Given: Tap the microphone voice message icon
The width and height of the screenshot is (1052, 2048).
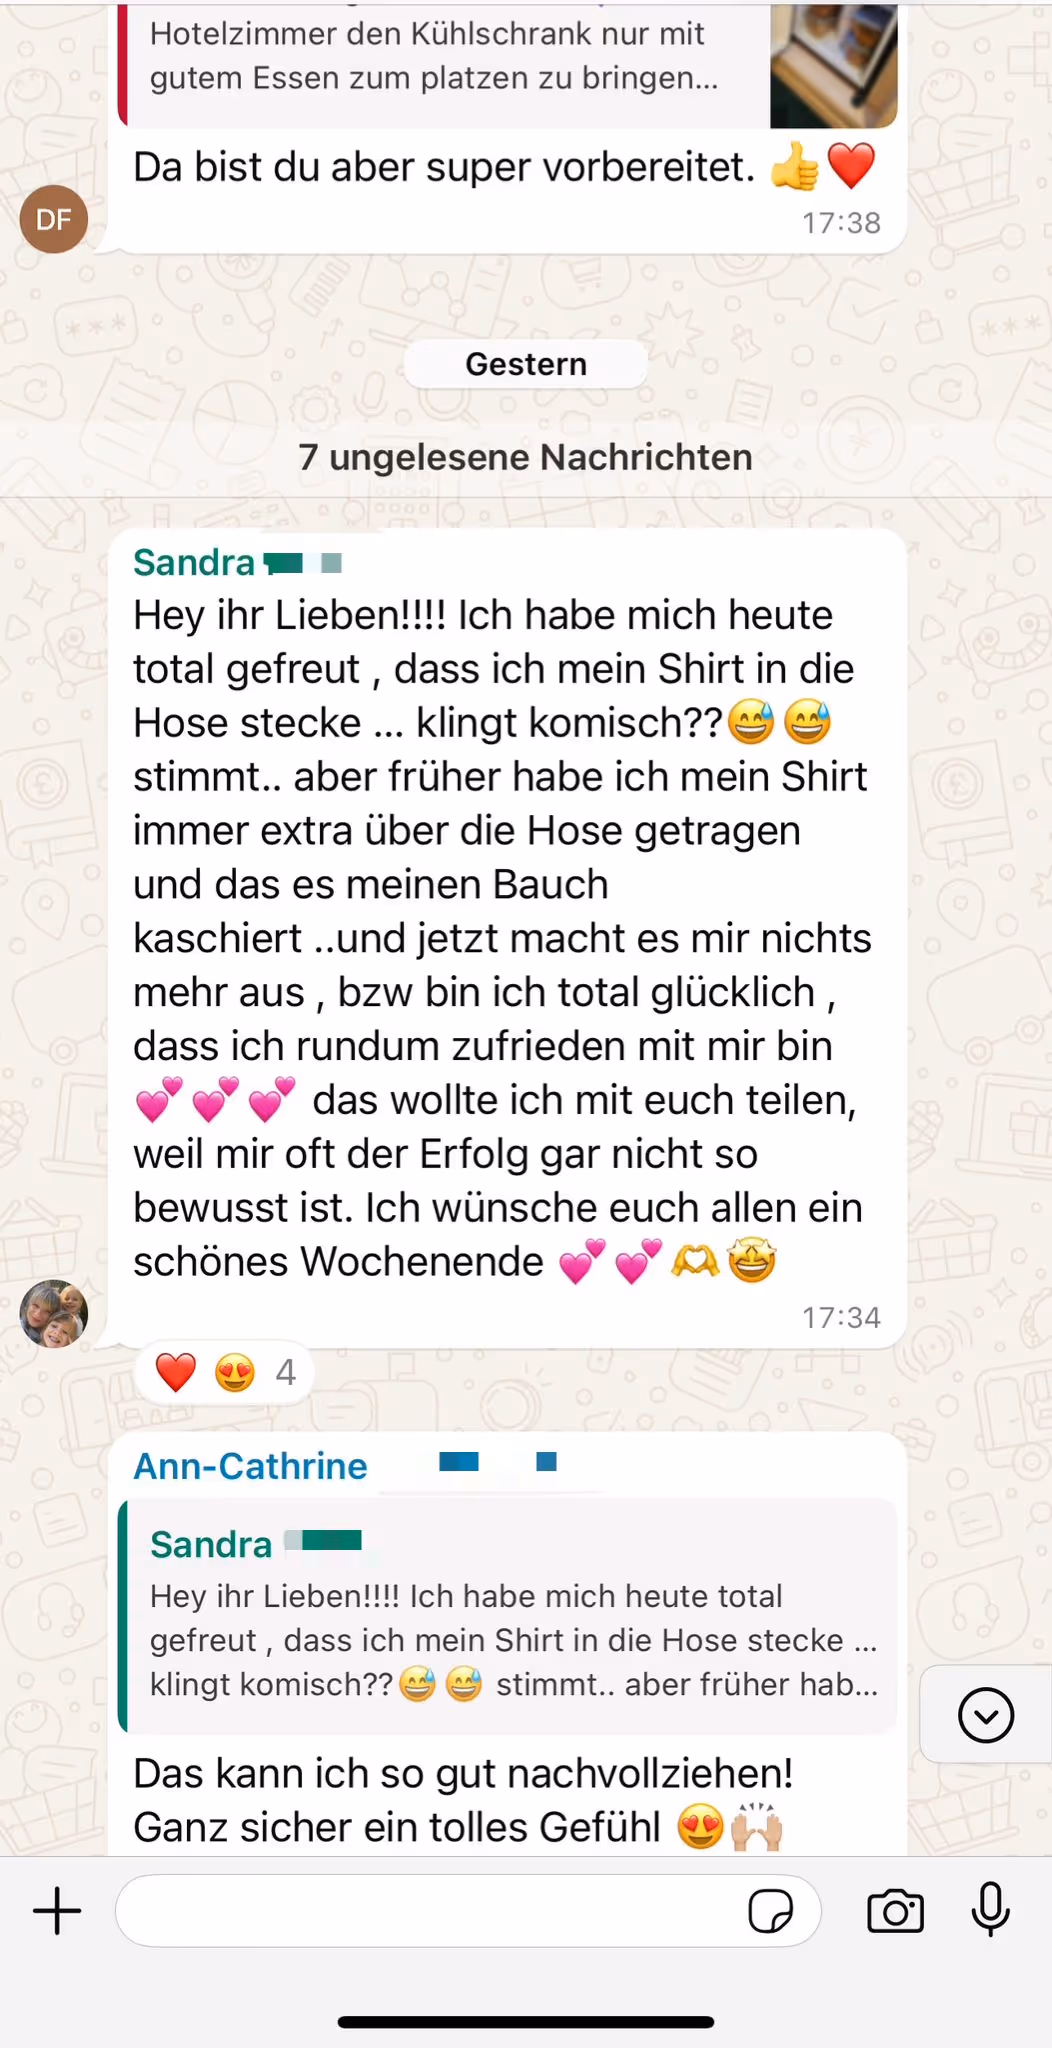Looking at the screenshot, I should tap(990, 1909).
